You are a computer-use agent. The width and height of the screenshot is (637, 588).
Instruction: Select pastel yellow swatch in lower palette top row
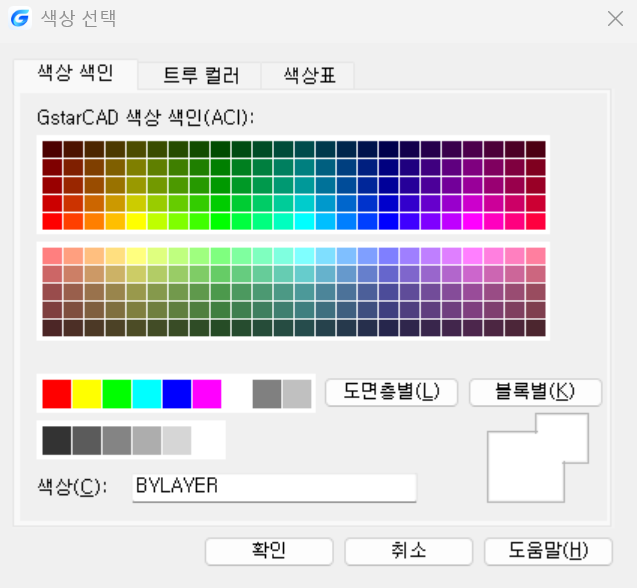[x=136, y=256]
